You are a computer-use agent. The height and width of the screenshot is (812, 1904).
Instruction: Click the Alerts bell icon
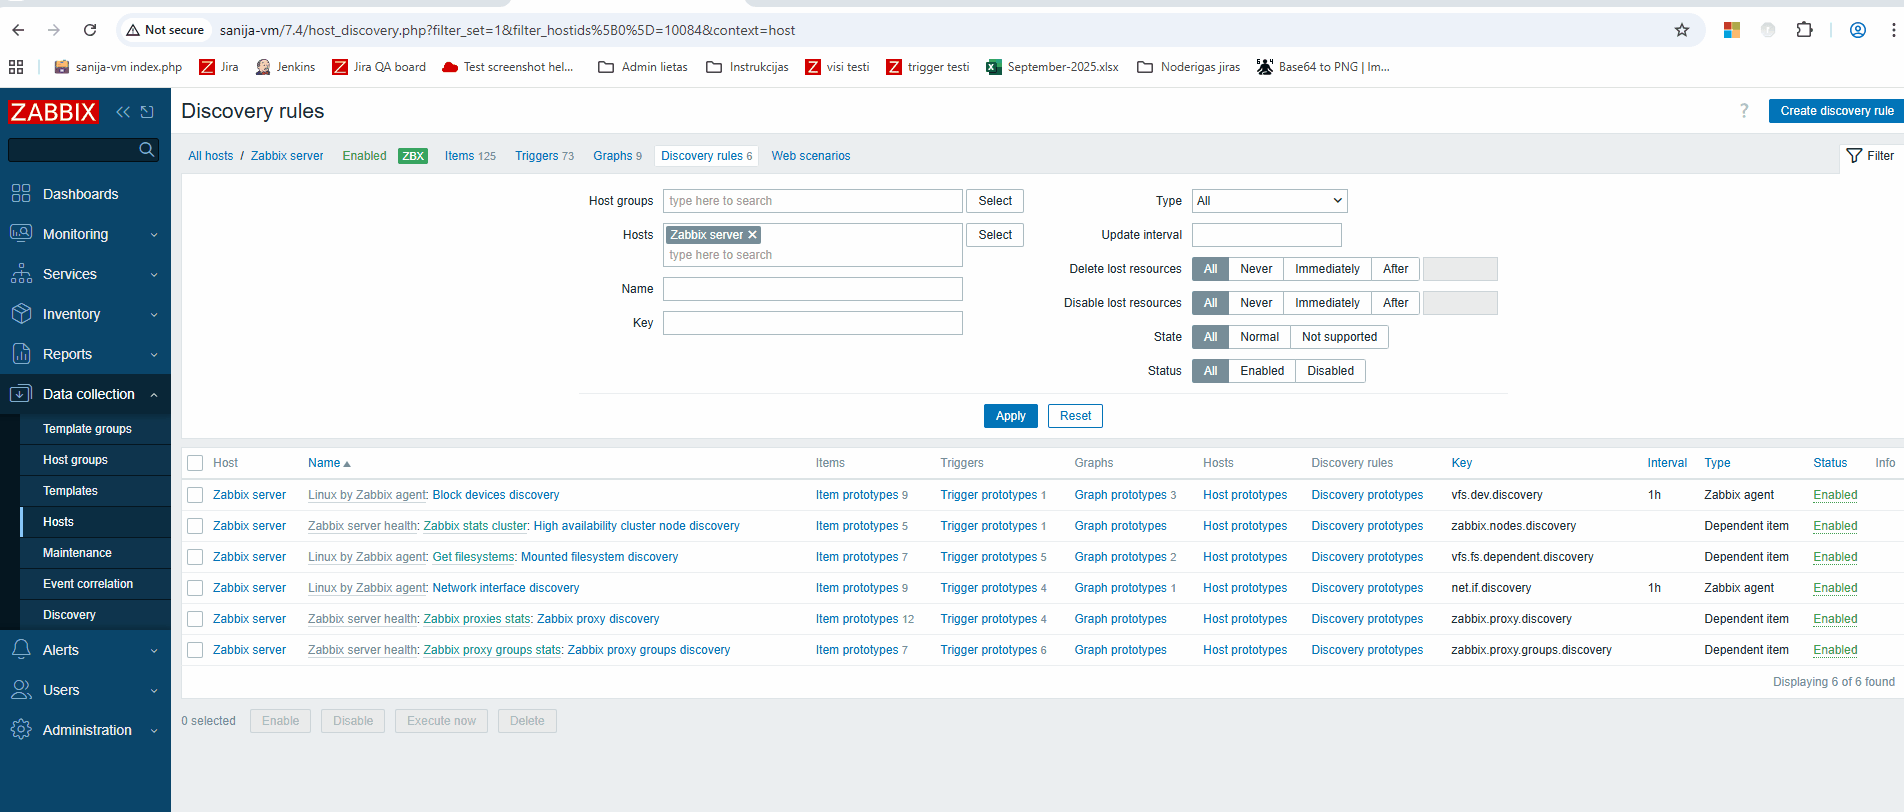coord(21,650)
